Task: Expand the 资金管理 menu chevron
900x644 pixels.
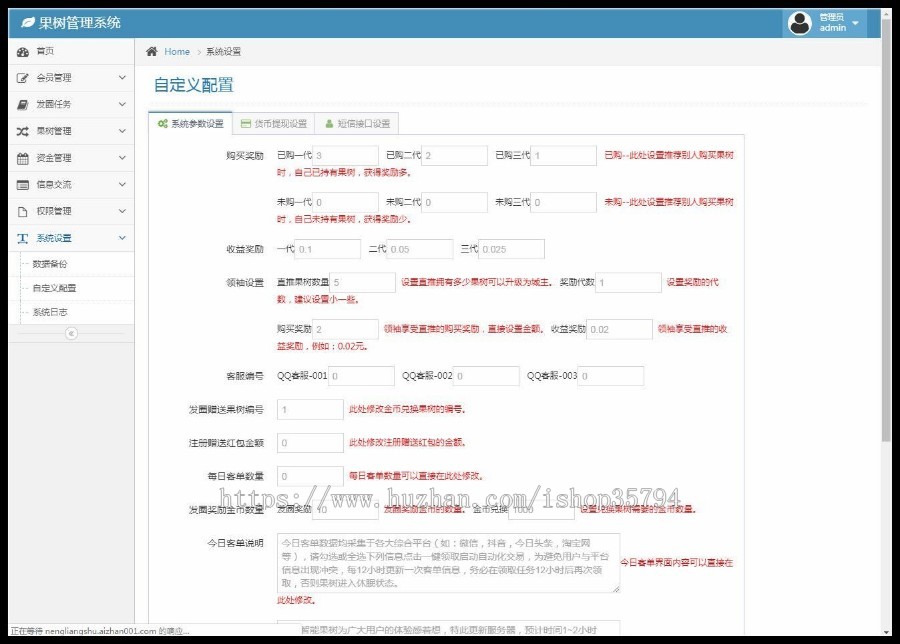Action: [122, 156]
